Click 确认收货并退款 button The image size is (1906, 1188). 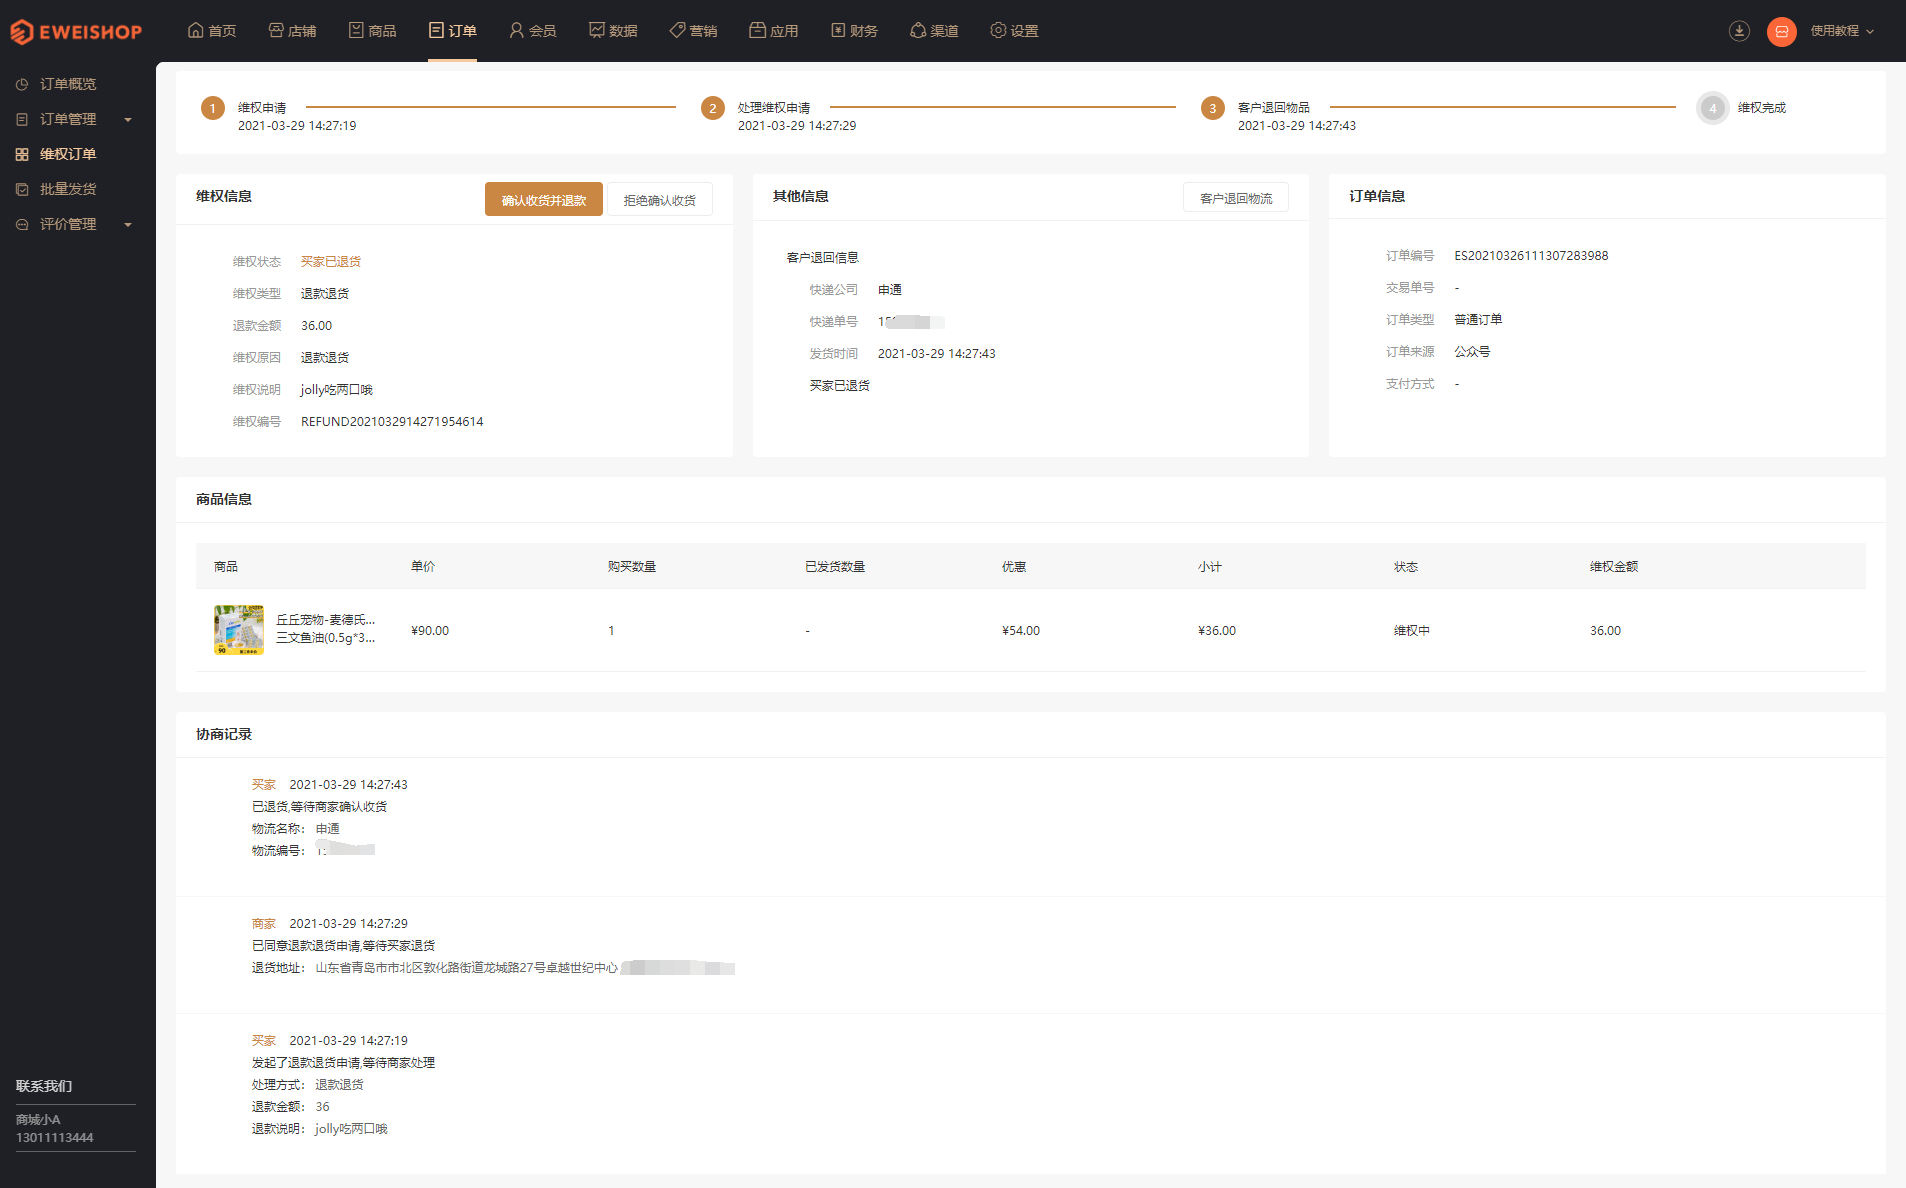pyautogui.click(x=544, y=199)
